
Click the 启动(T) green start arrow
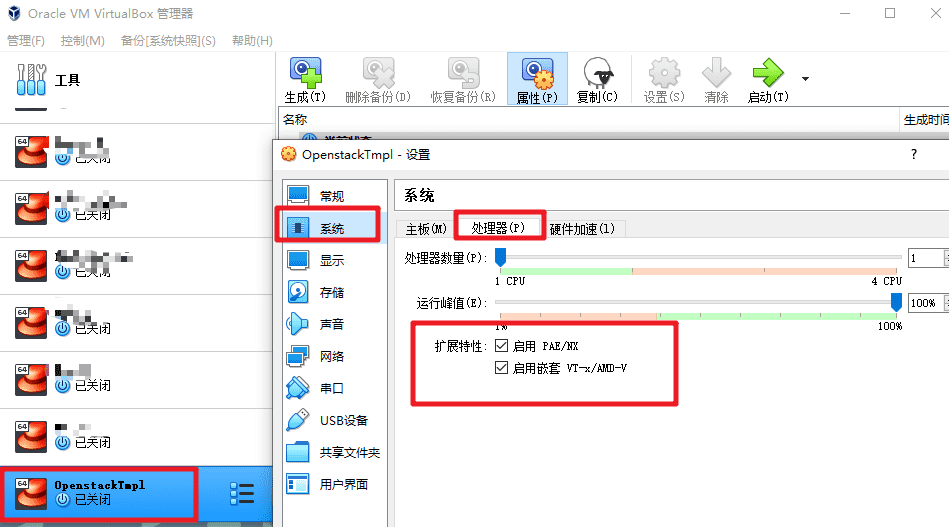pos(768,73)
